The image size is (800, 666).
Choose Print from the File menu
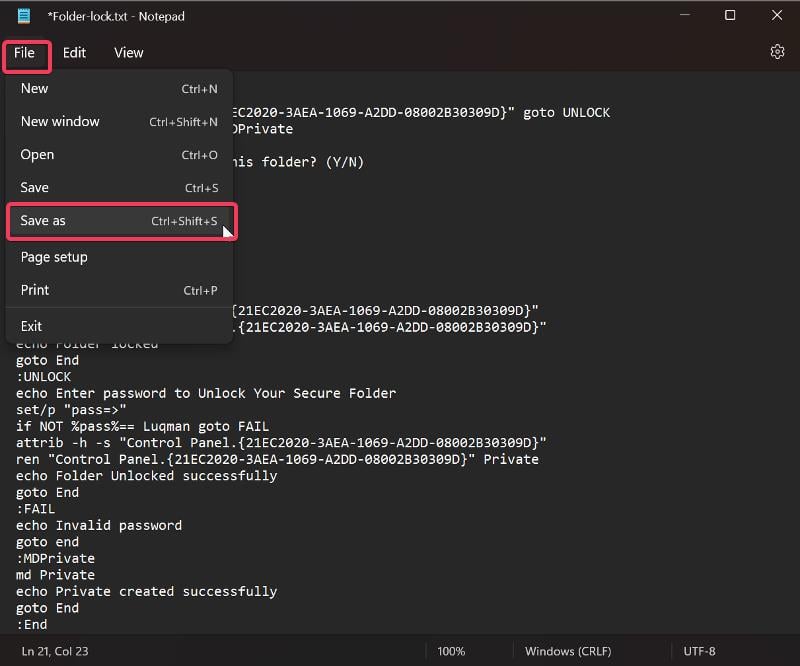pos(35,290)
